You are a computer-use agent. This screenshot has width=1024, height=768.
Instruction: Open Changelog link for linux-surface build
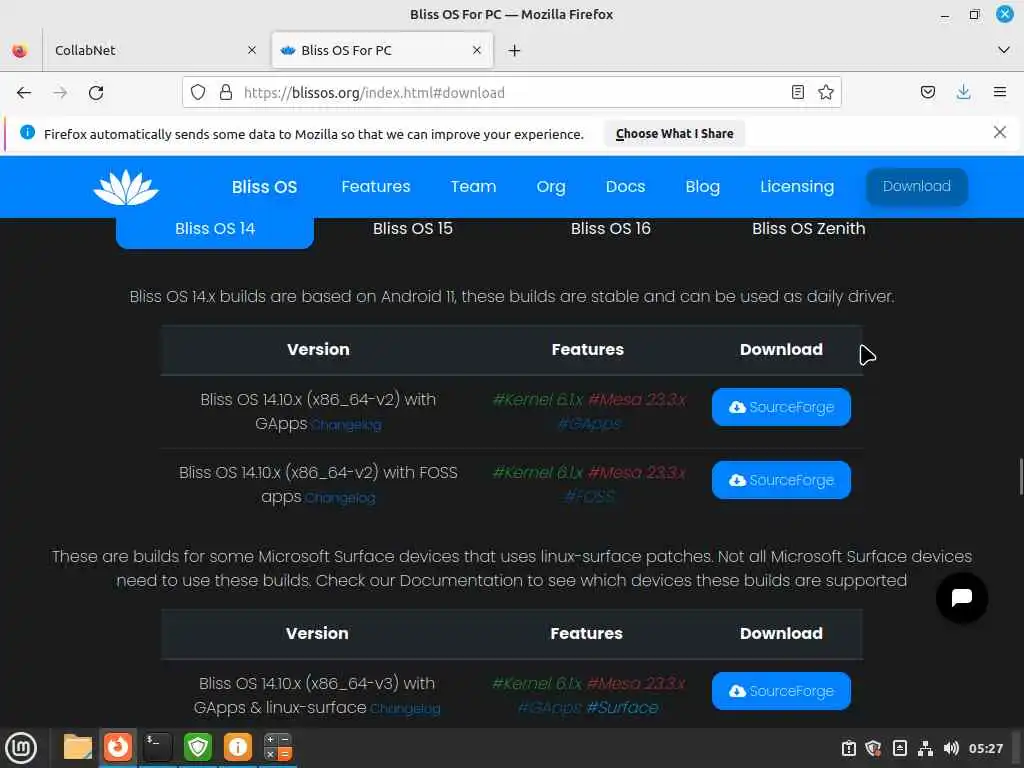pos(406,709)
